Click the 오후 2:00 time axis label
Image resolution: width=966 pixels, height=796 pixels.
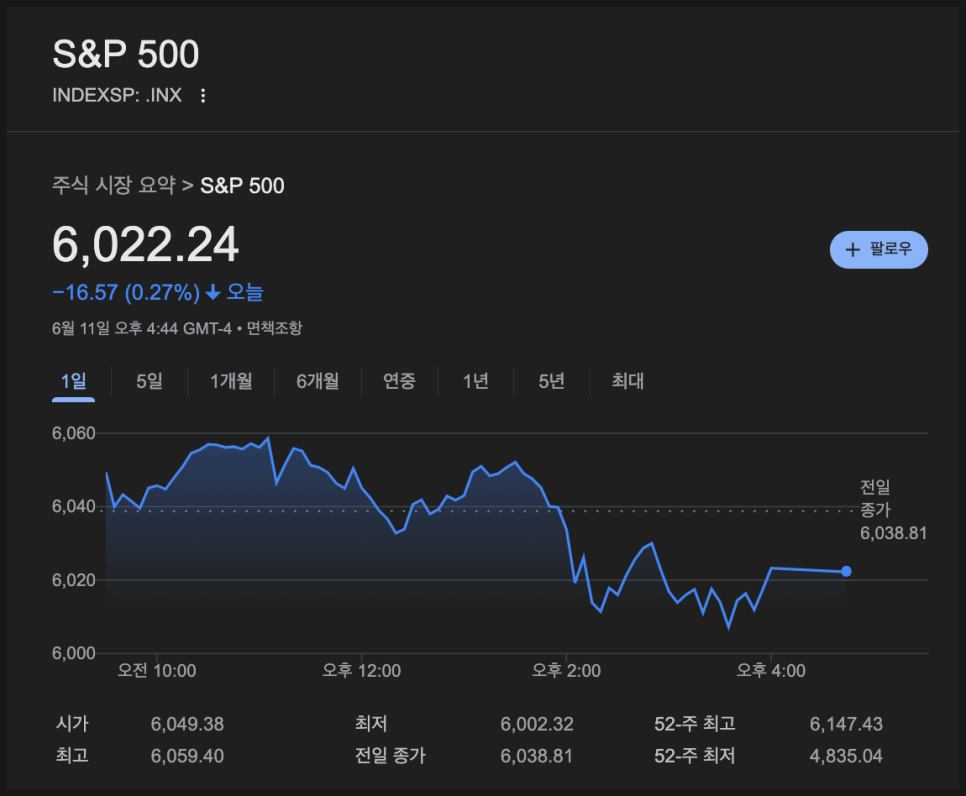[566, 670]
